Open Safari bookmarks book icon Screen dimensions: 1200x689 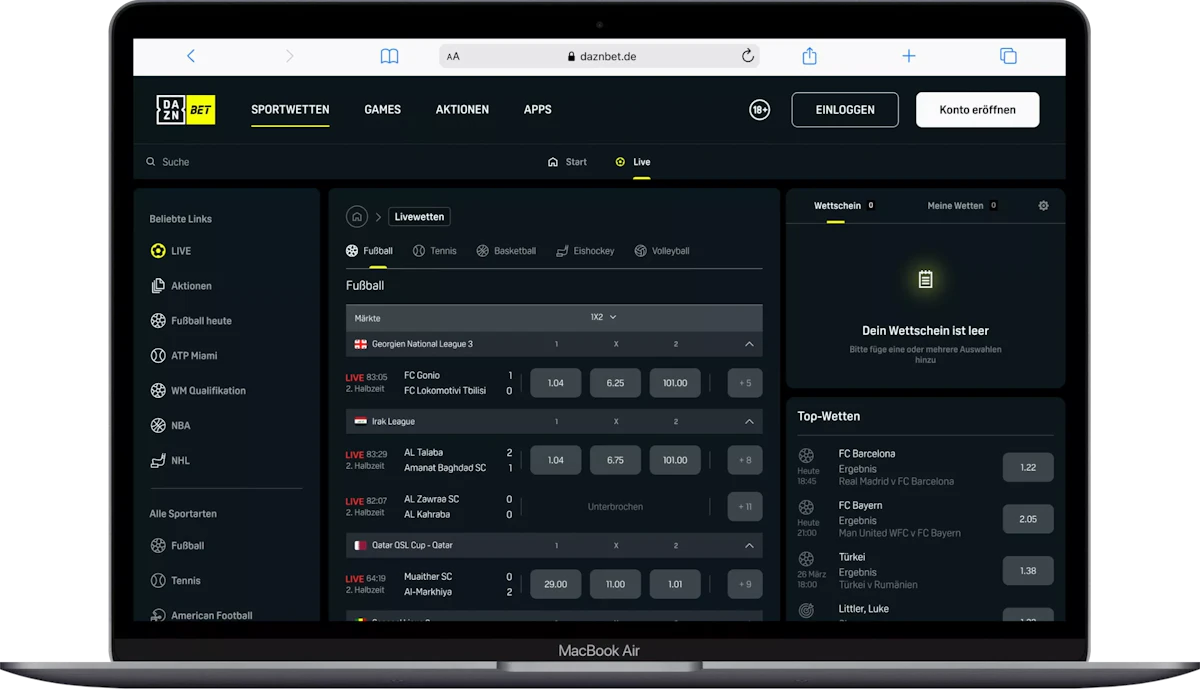click(389, 57)
